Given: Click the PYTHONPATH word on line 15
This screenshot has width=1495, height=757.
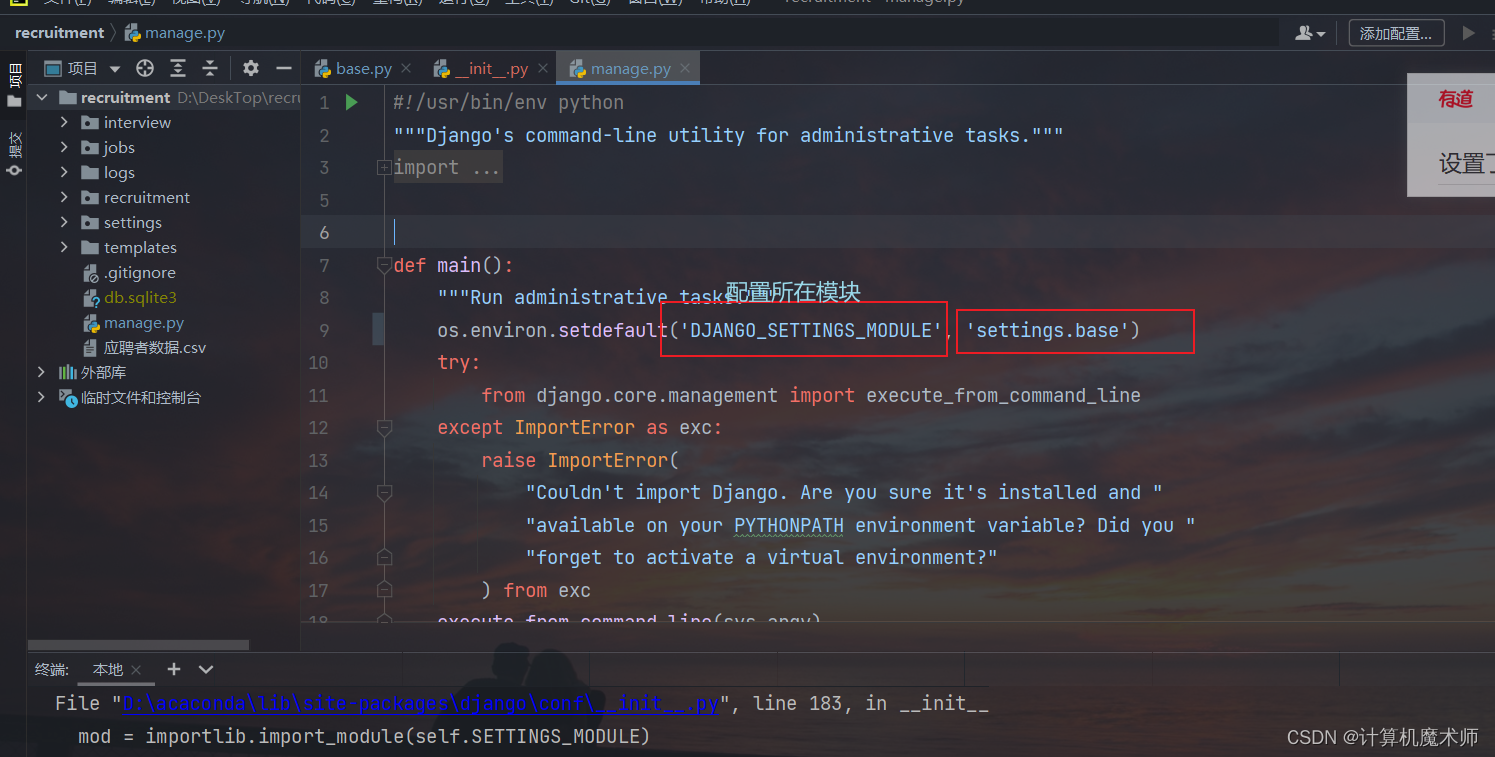Looking at the screenshot, I should tap(789, 525).
